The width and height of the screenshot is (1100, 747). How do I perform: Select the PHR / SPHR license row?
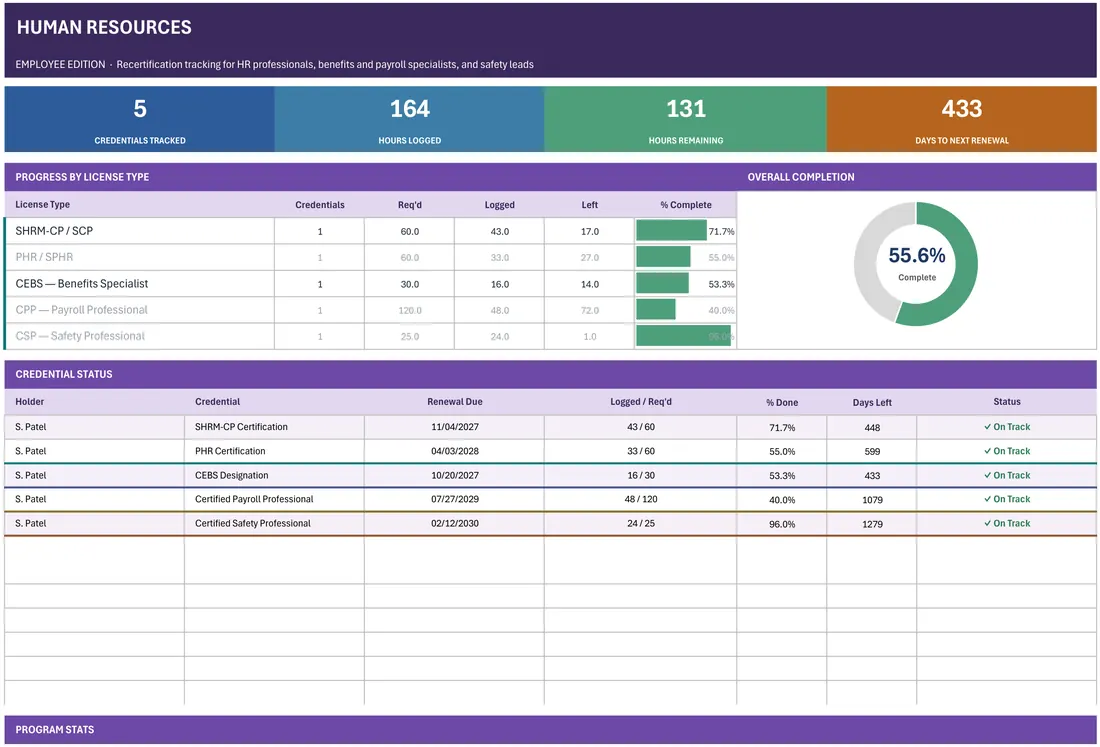click(x=370, y=257)
